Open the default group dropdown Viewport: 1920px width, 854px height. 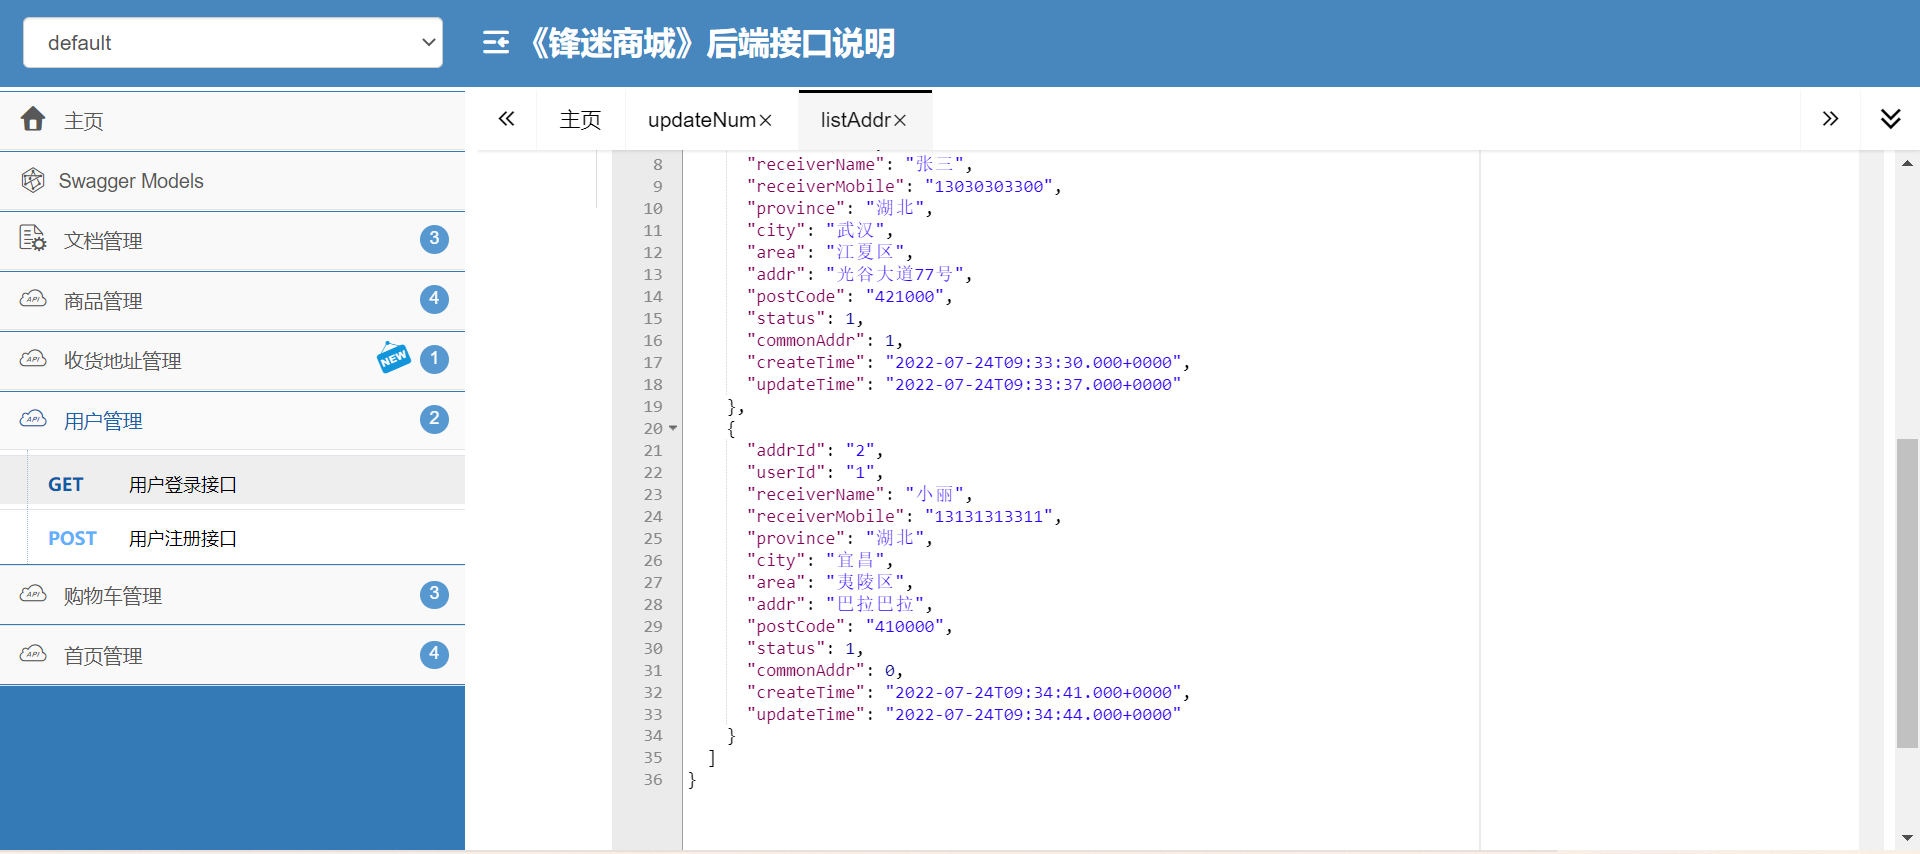coord(232,42)
